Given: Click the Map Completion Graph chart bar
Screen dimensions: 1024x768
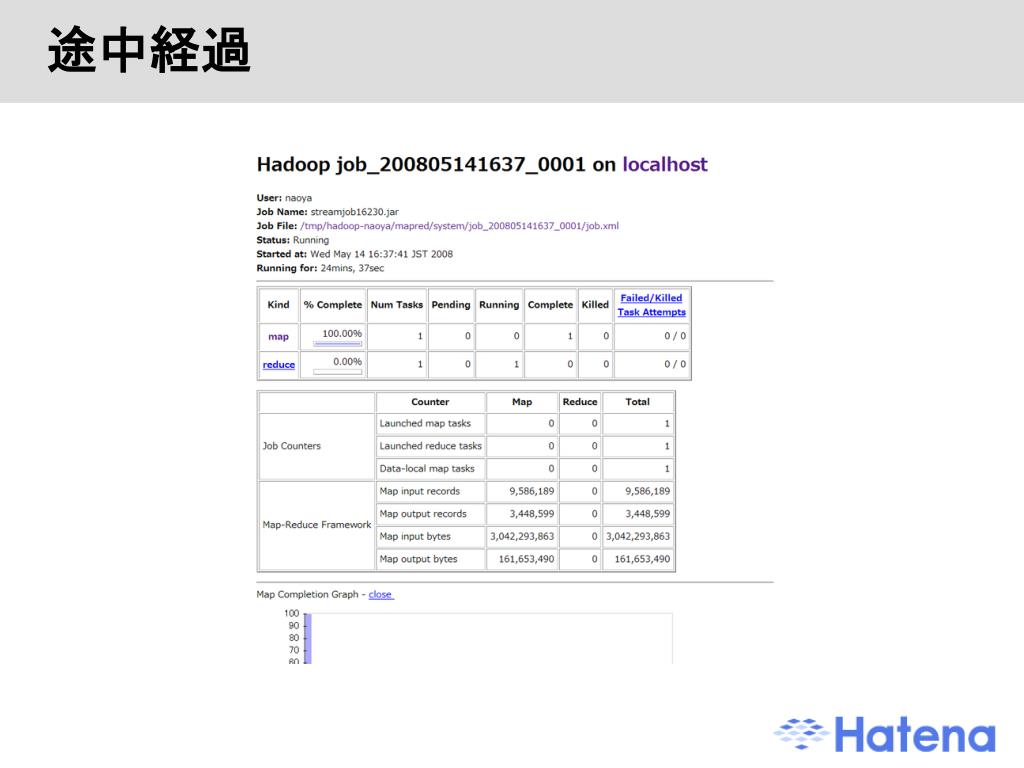Looking at the screenshot, I should [x=308, y=639].
